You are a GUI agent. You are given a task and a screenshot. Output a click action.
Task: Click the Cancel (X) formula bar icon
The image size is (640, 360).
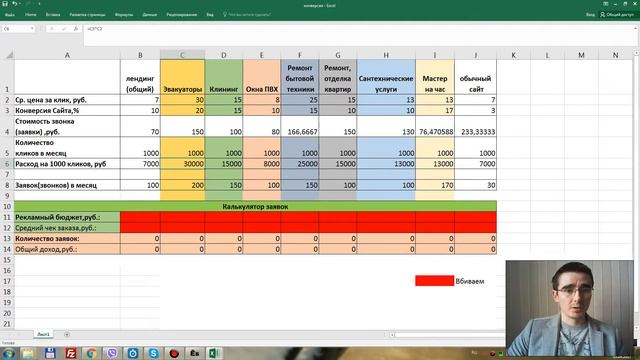[52, 29]
